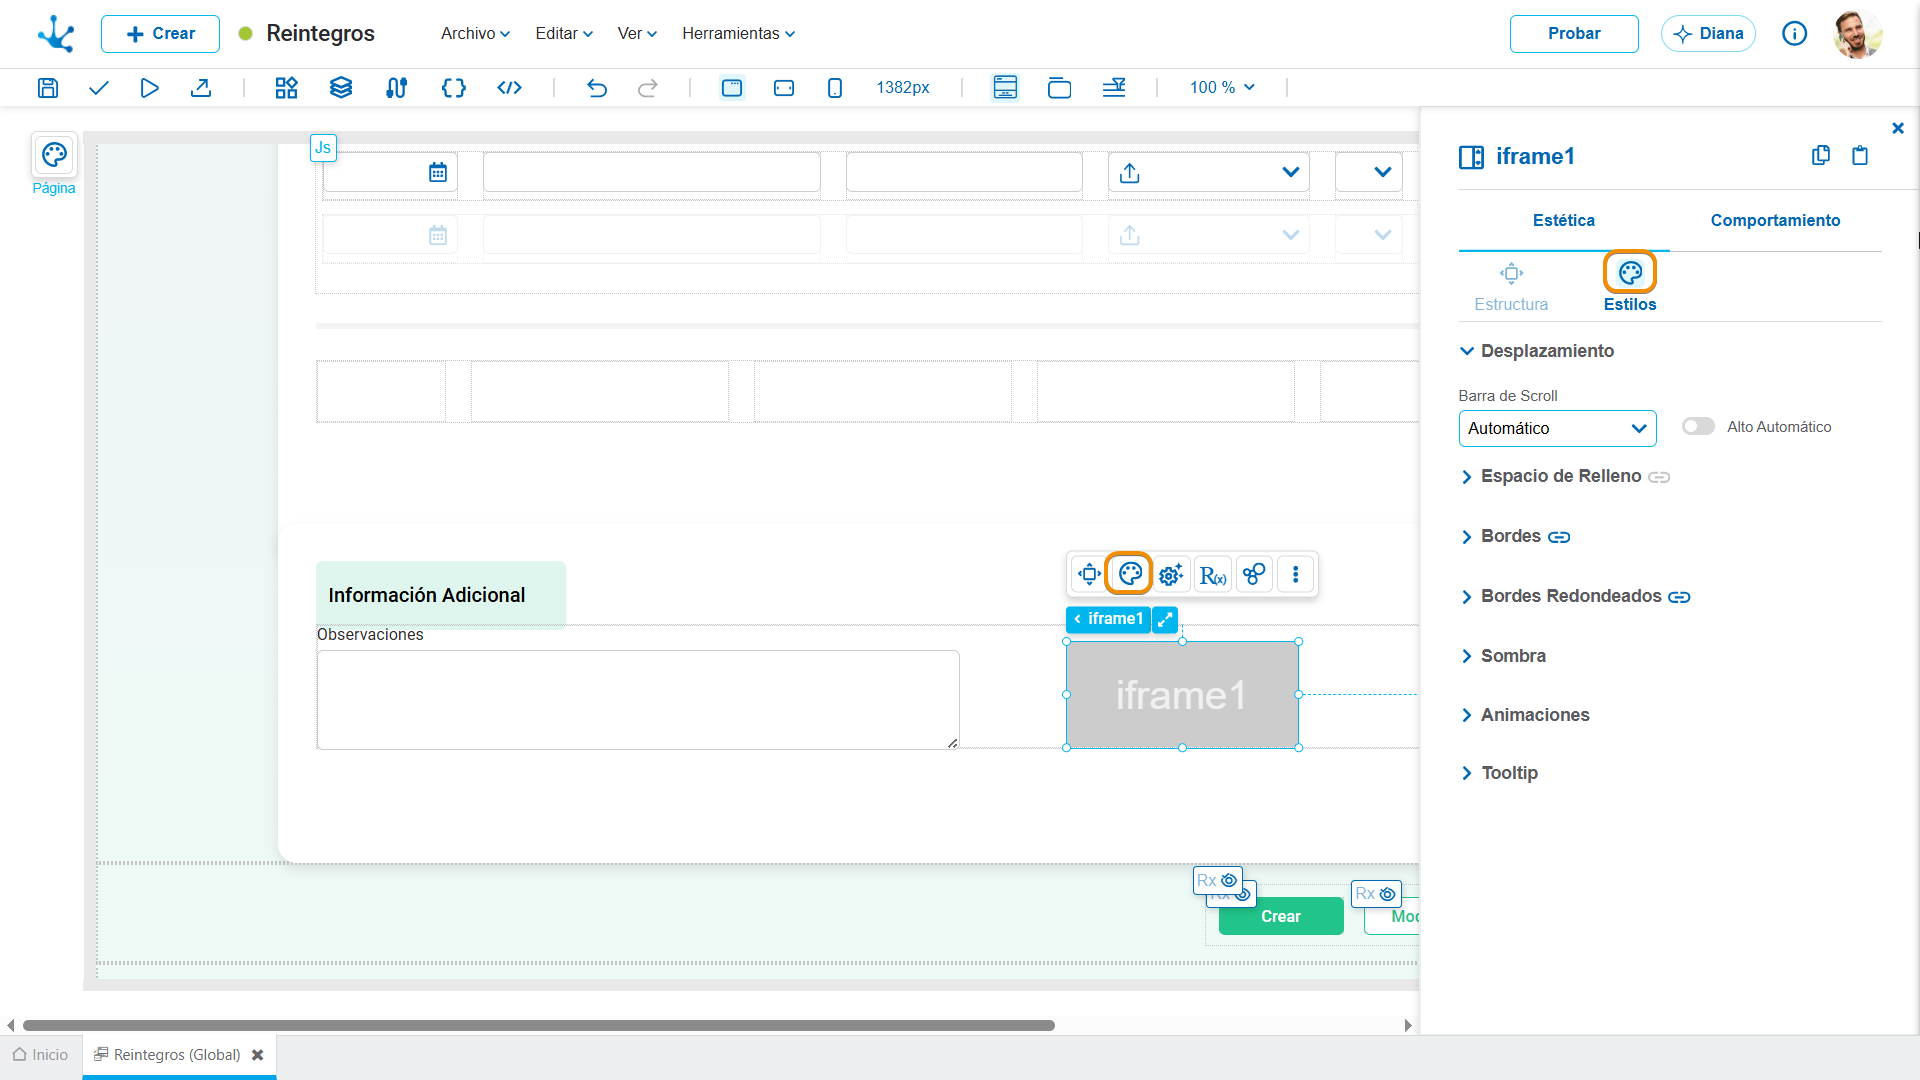Toggle Rx visibility eye on Crear button
Viewport: 1920px width, 1080px height.
1230,880
